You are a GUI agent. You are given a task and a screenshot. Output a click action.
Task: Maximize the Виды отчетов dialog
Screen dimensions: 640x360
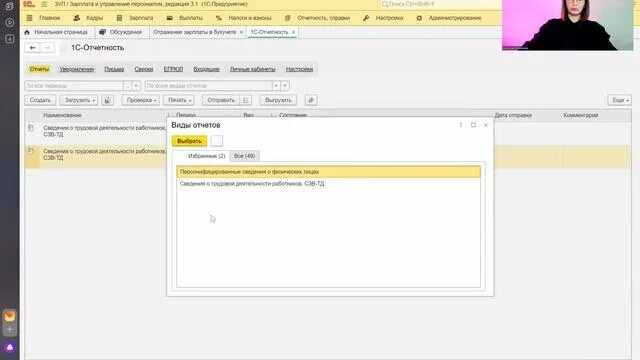(x=473, y=125)
